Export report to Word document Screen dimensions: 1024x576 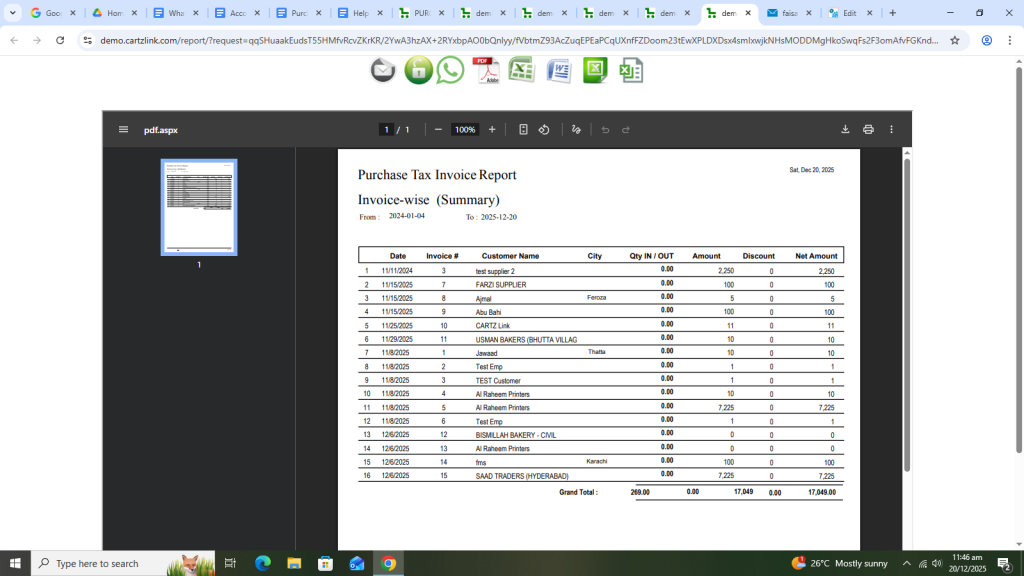[558, 70]
